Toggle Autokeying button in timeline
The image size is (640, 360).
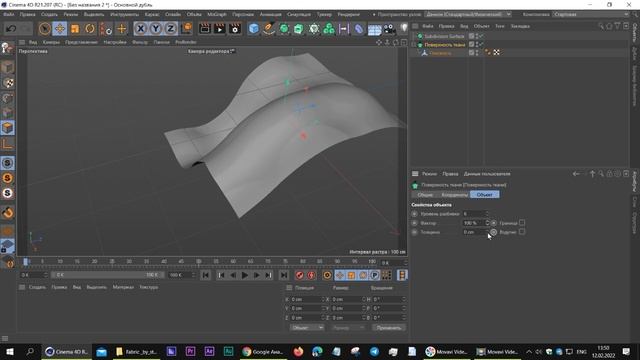click(x=311, y=276)
